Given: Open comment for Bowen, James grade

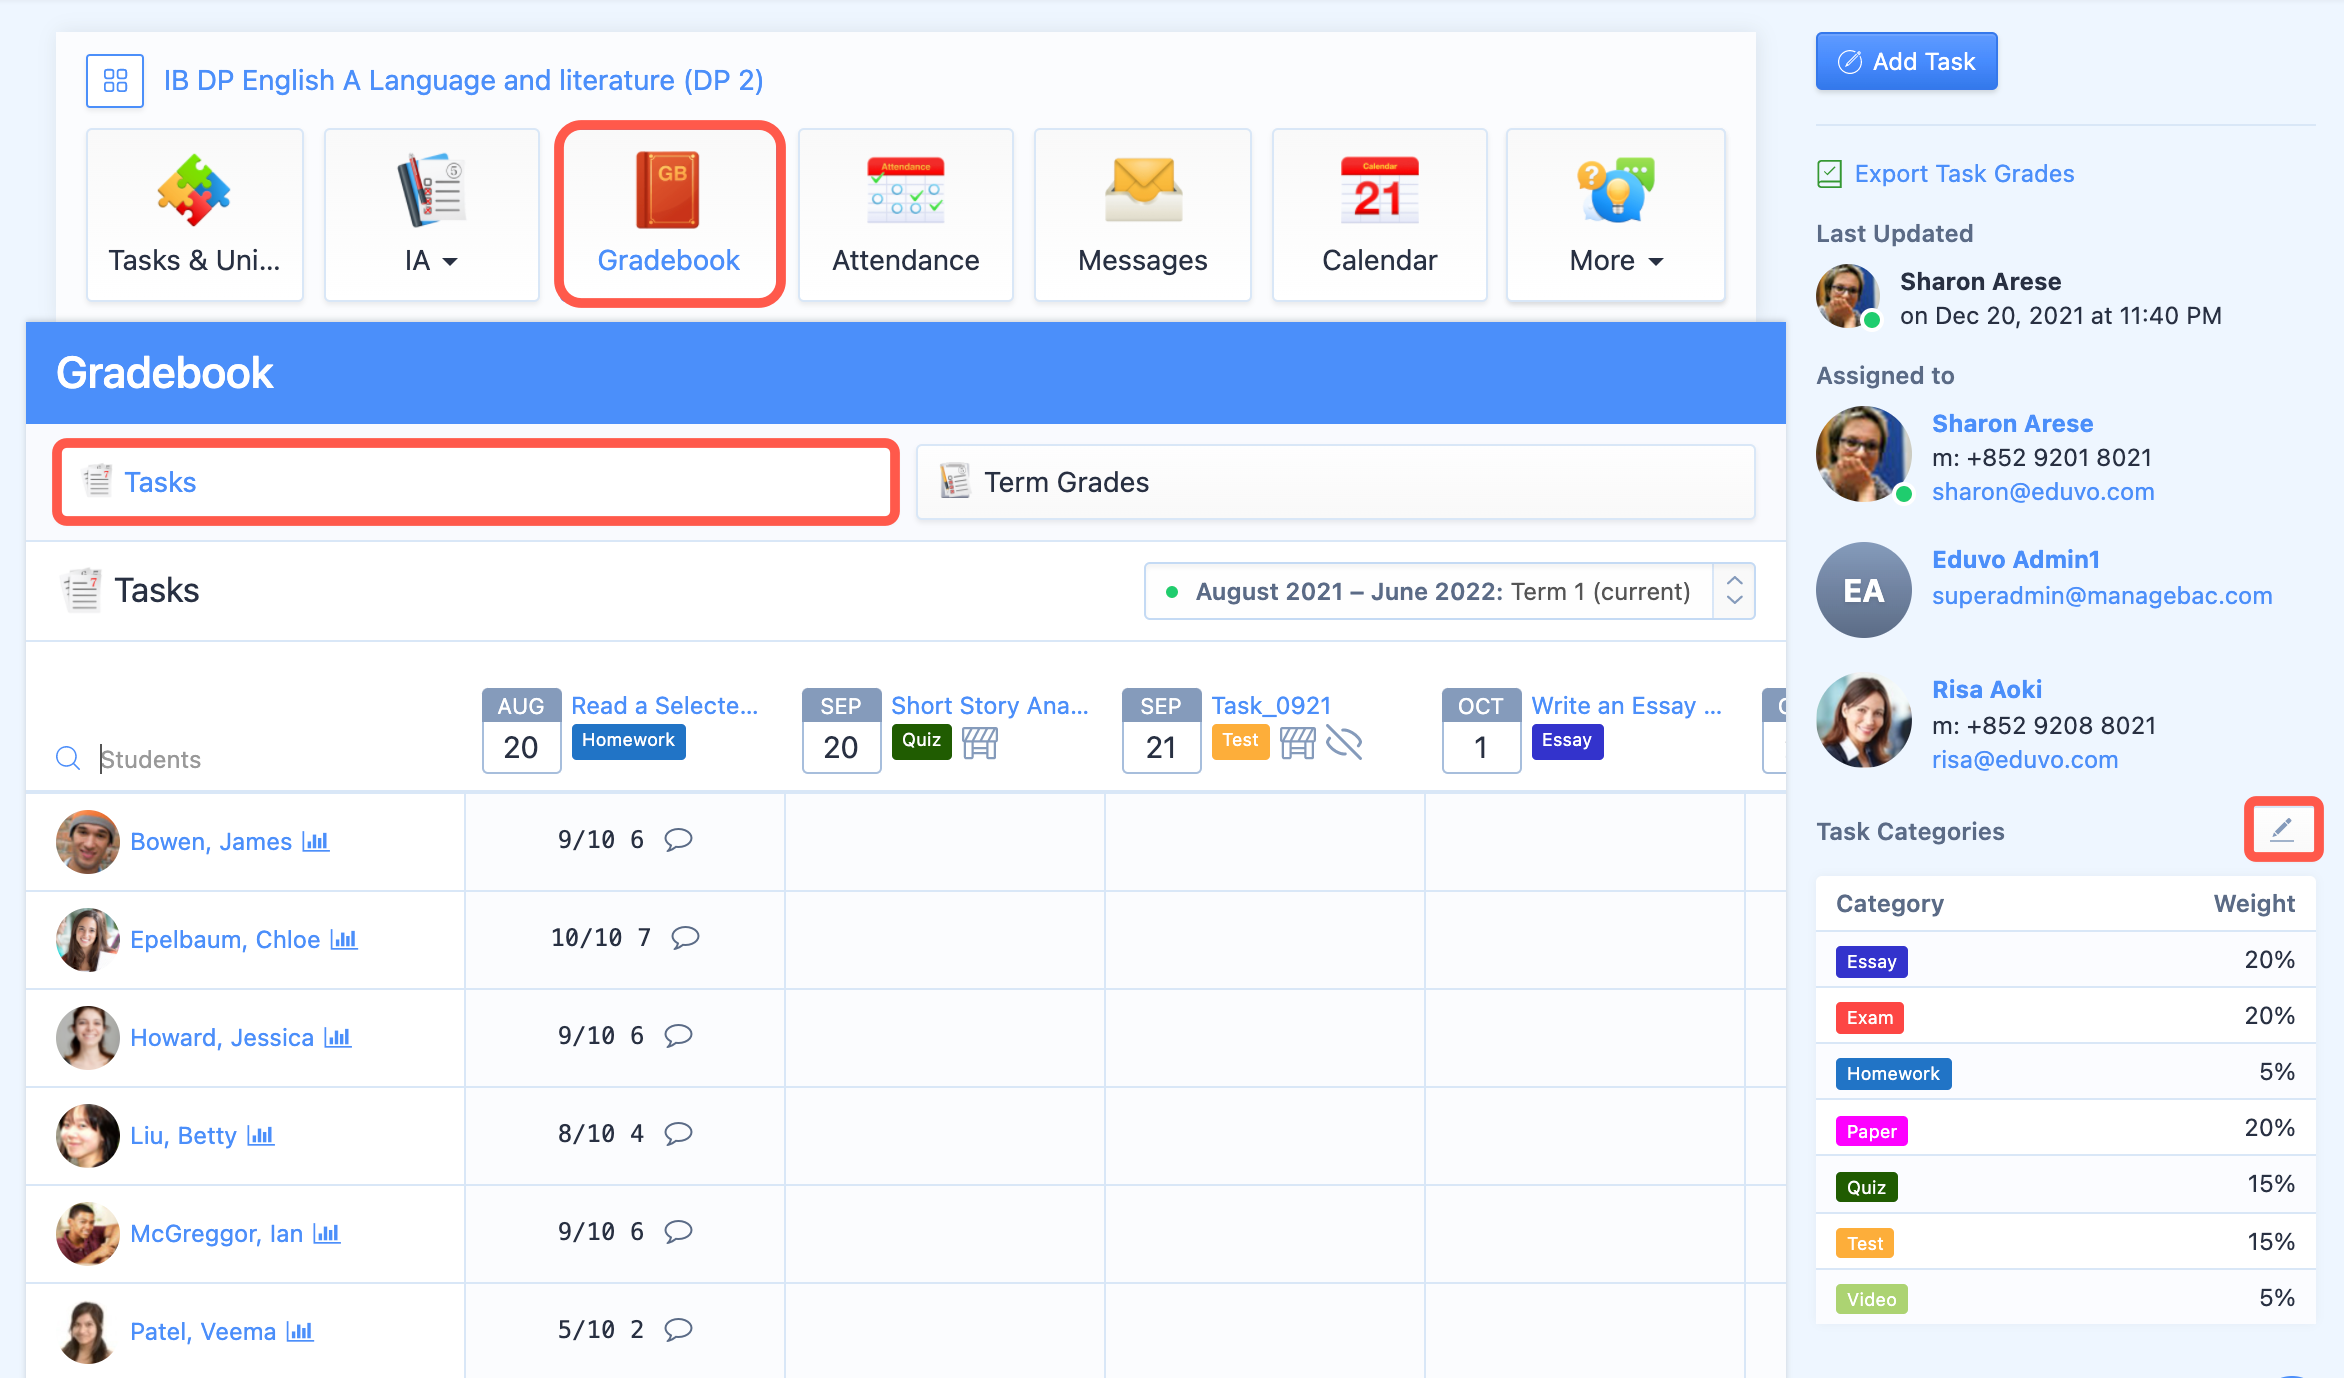Looking at the screenshot, I should 678,839.
